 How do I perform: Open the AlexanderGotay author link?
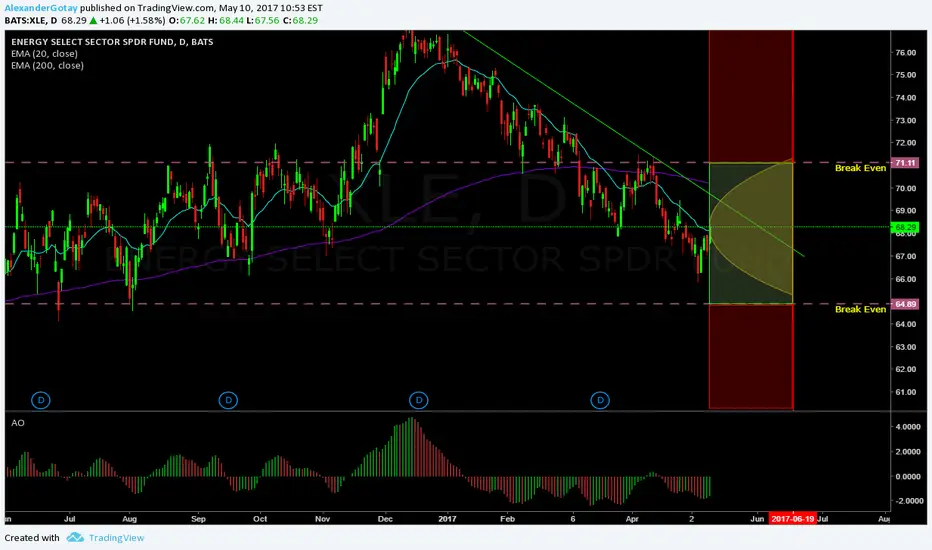click(x=41, y=8)
